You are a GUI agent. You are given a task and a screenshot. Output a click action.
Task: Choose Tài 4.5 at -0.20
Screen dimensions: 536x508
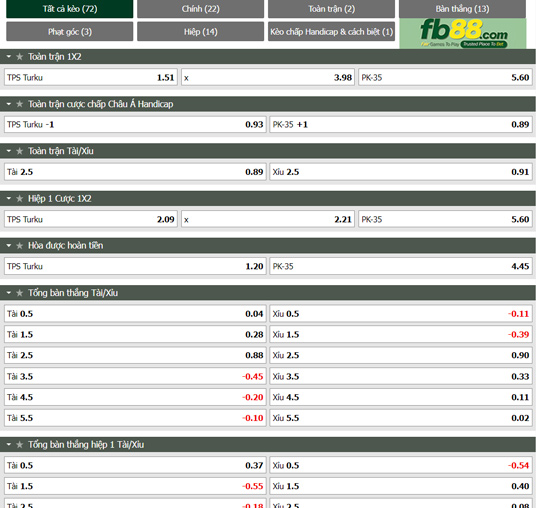[135, 397]
